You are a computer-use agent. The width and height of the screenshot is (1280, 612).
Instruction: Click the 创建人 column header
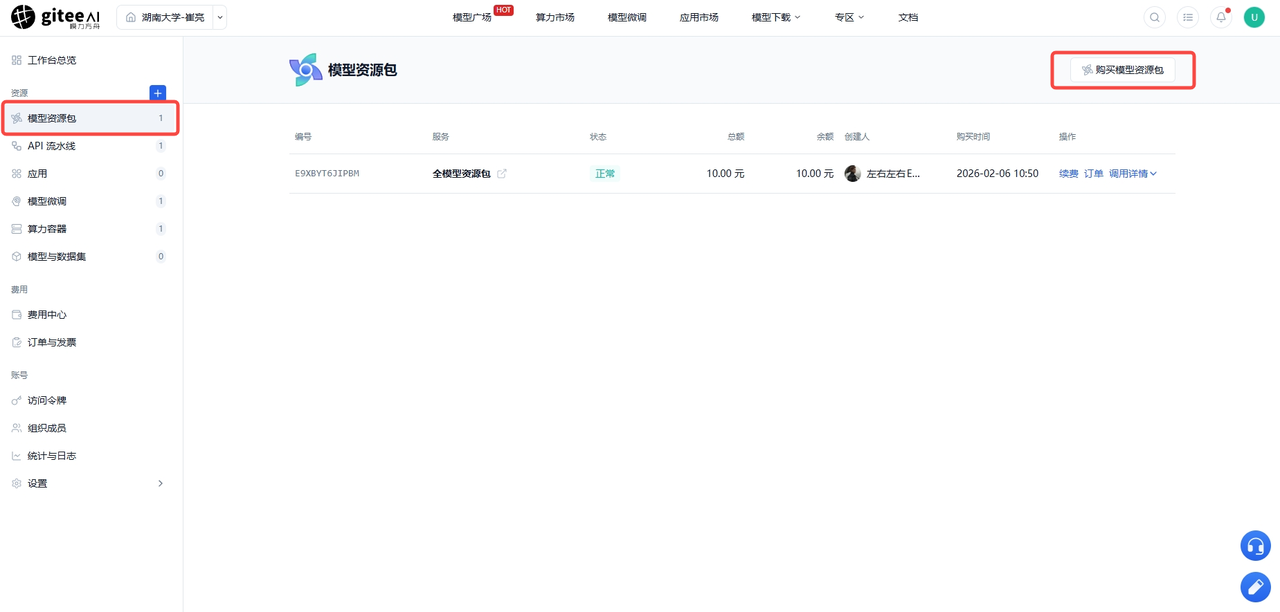(857, 137)
